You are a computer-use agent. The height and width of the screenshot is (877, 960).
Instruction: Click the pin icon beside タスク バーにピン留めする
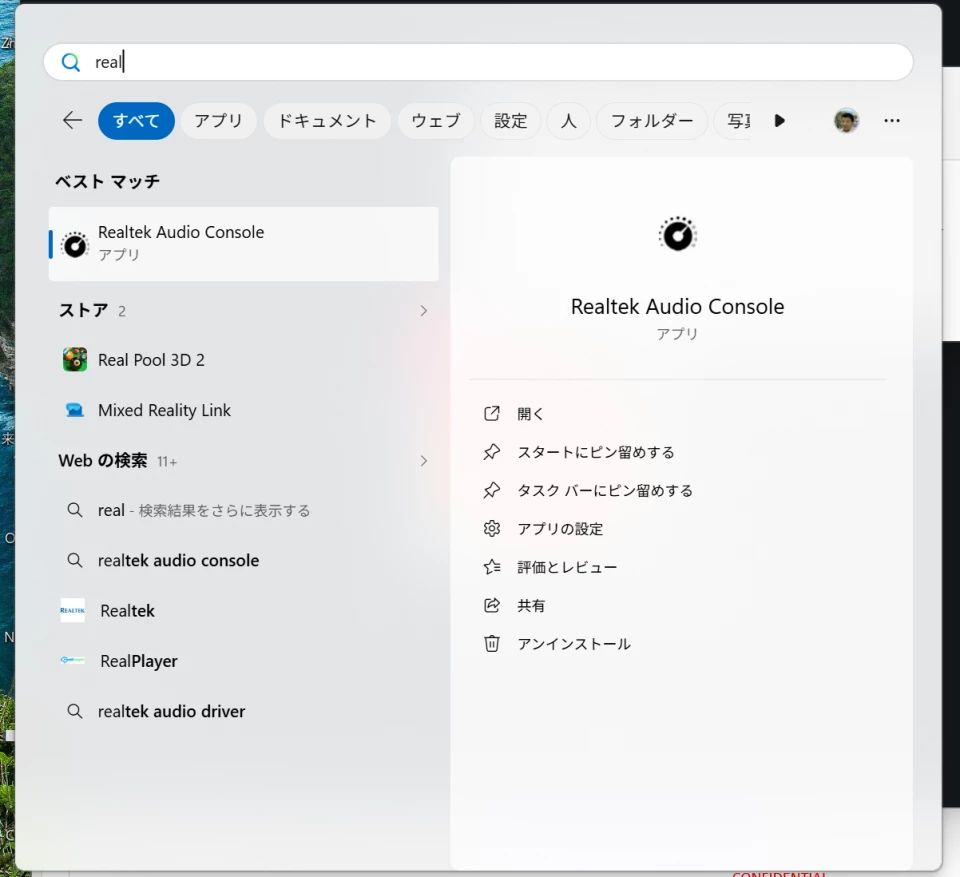click(x=492, y=491)
